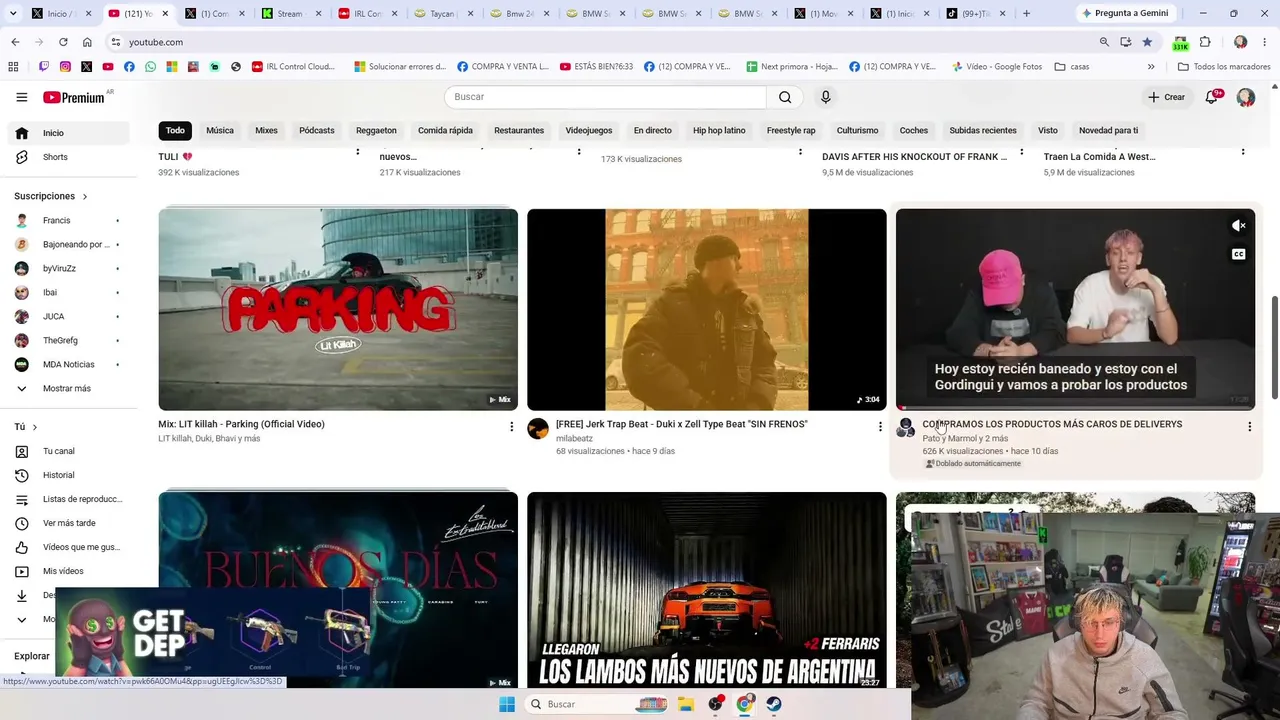Click the browser address bar
This screenshot has height=720, width=1280.
point(600,42)
